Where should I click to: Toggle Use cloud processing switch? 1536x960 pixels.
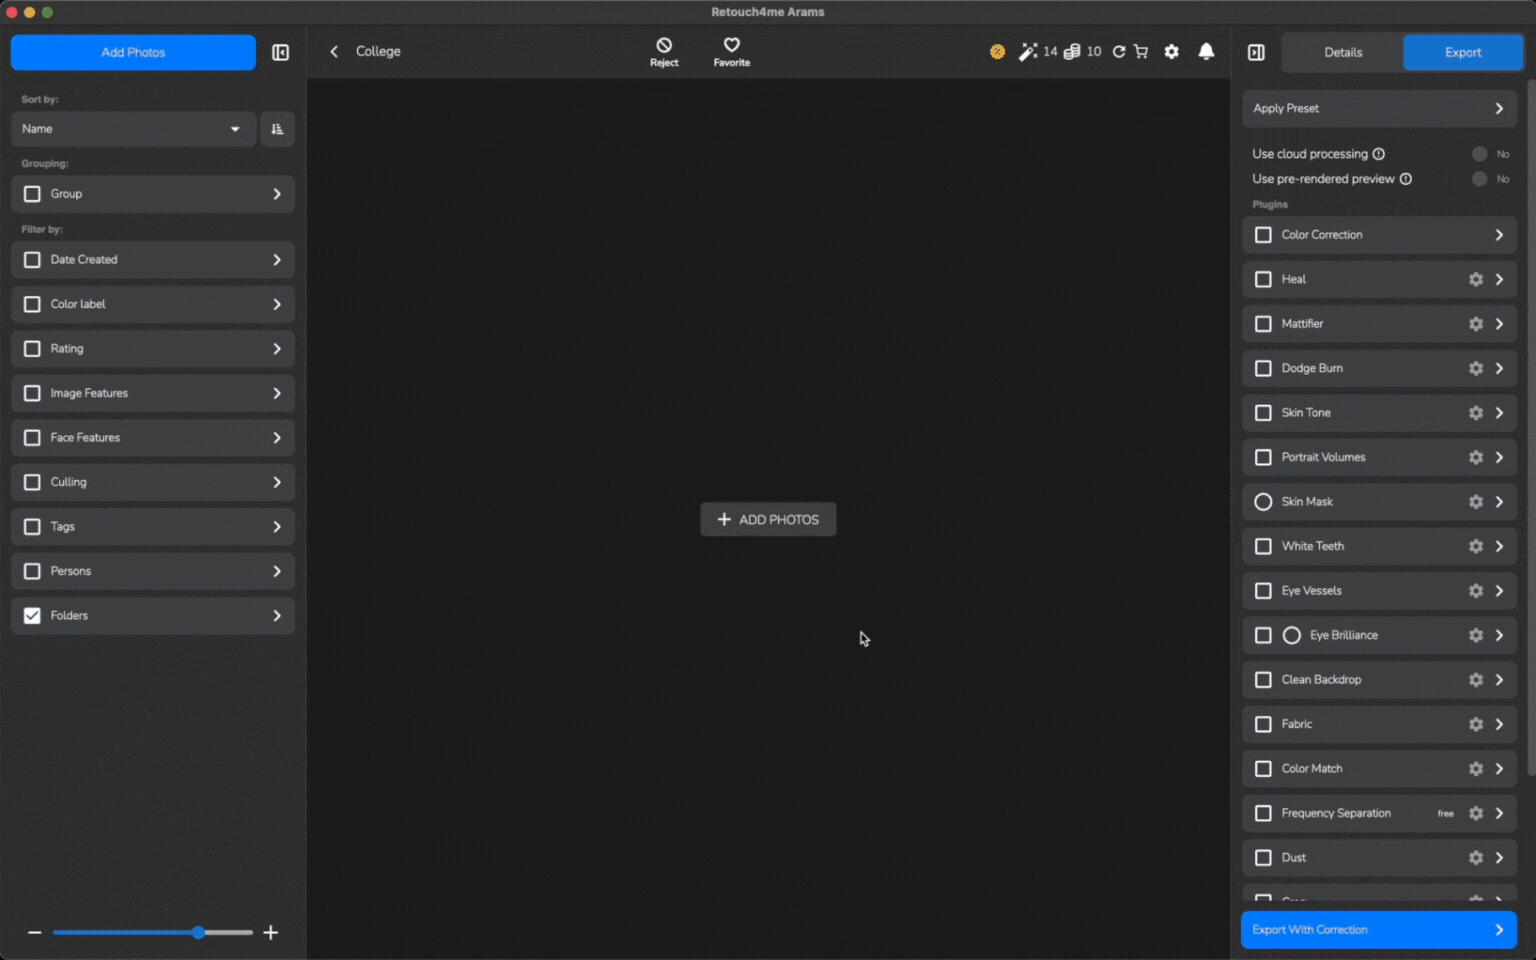(x=1480, y=154)
